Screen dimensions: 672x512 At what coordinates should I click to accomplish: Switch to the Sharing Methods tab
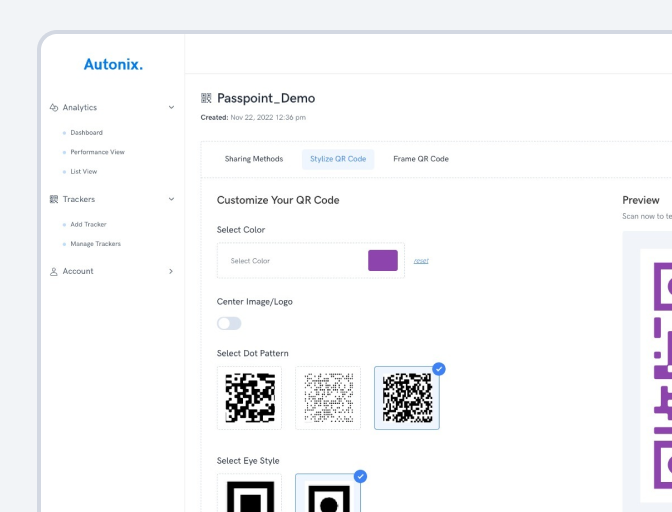253,159
